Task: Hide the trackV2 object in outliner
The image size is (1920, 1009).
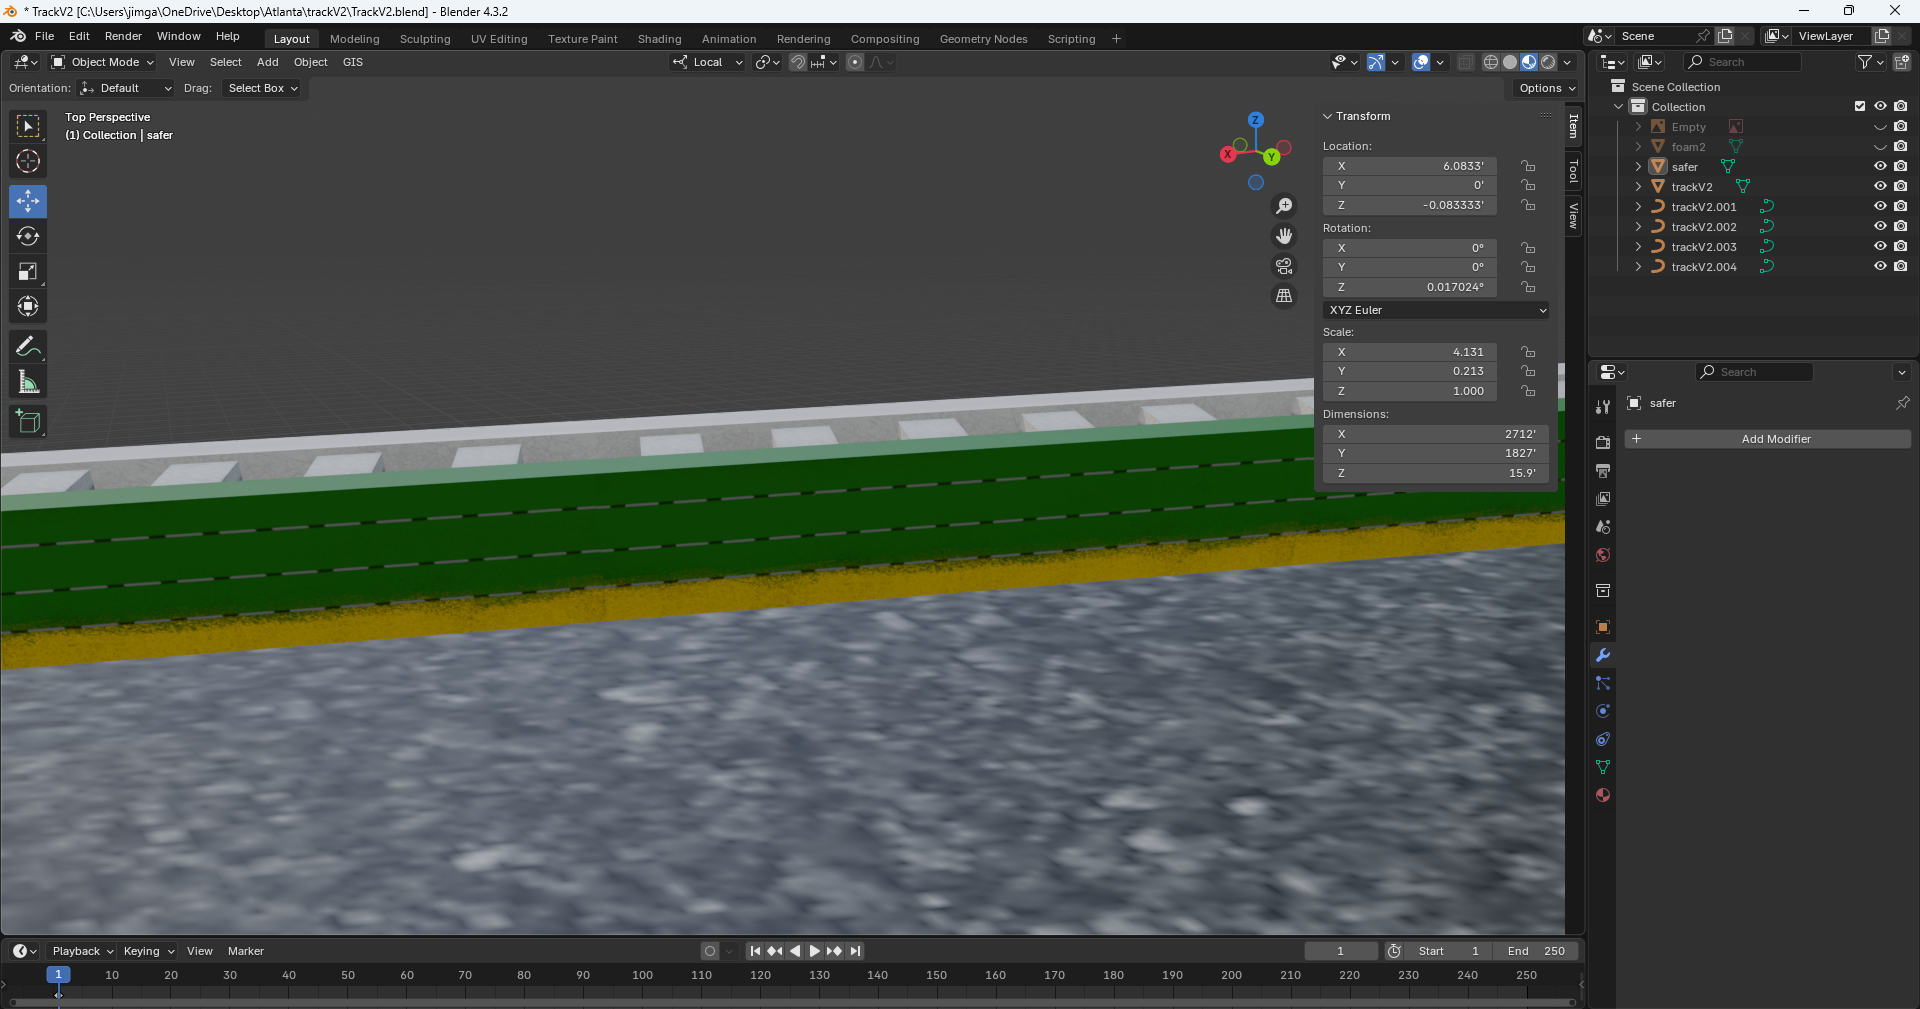Action: pyautogui.click(x=1879, y=187)
